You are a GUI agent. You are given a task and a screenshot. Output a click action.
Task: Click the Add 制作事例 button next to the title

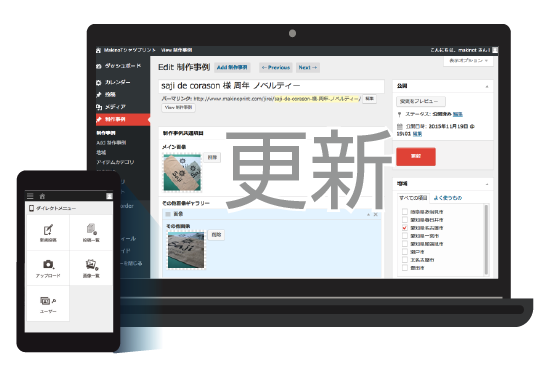[232, 67]
